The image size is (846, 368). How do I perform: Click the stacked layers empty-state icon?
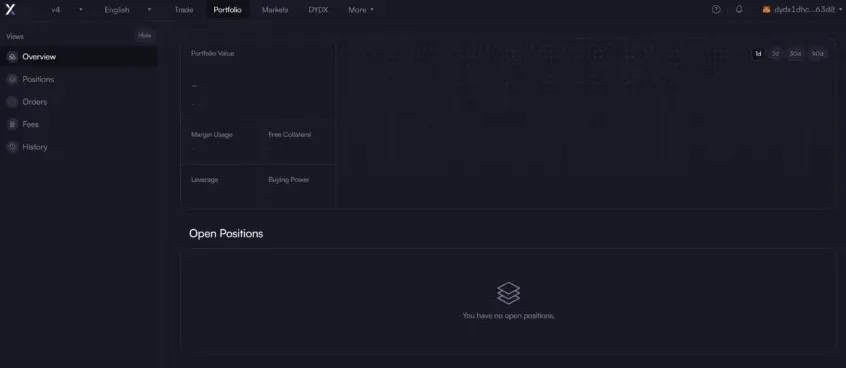[508, 293]
